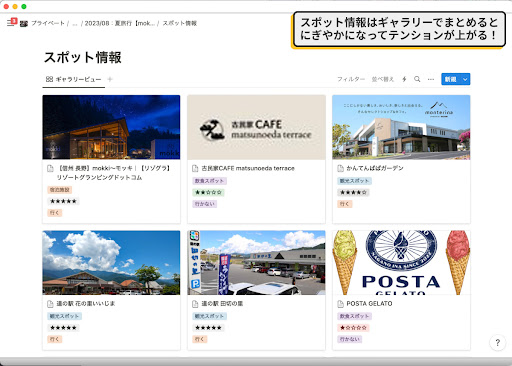This screenshot has height=366, width=512.
Task: Open the sidebar hamburger menu
Action: [x=10, y=23]
